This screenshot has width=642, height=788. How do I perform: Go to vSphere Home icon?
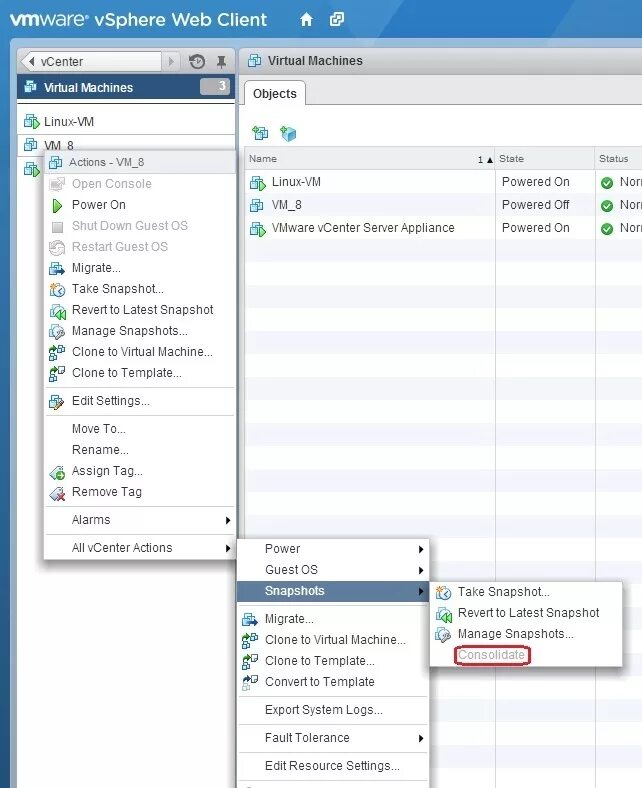click(x=306, y=20)
